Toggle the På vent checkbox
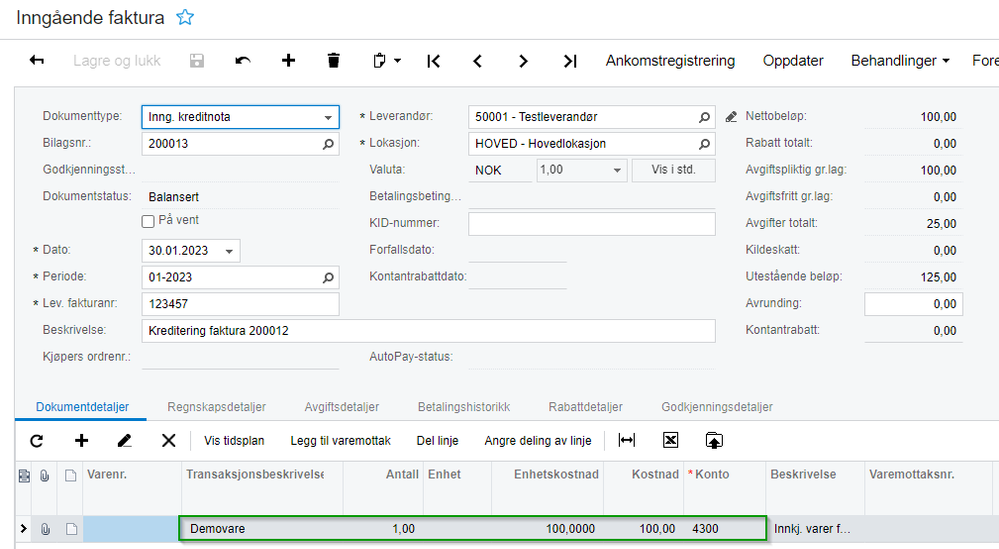 (x=148, y=221)
